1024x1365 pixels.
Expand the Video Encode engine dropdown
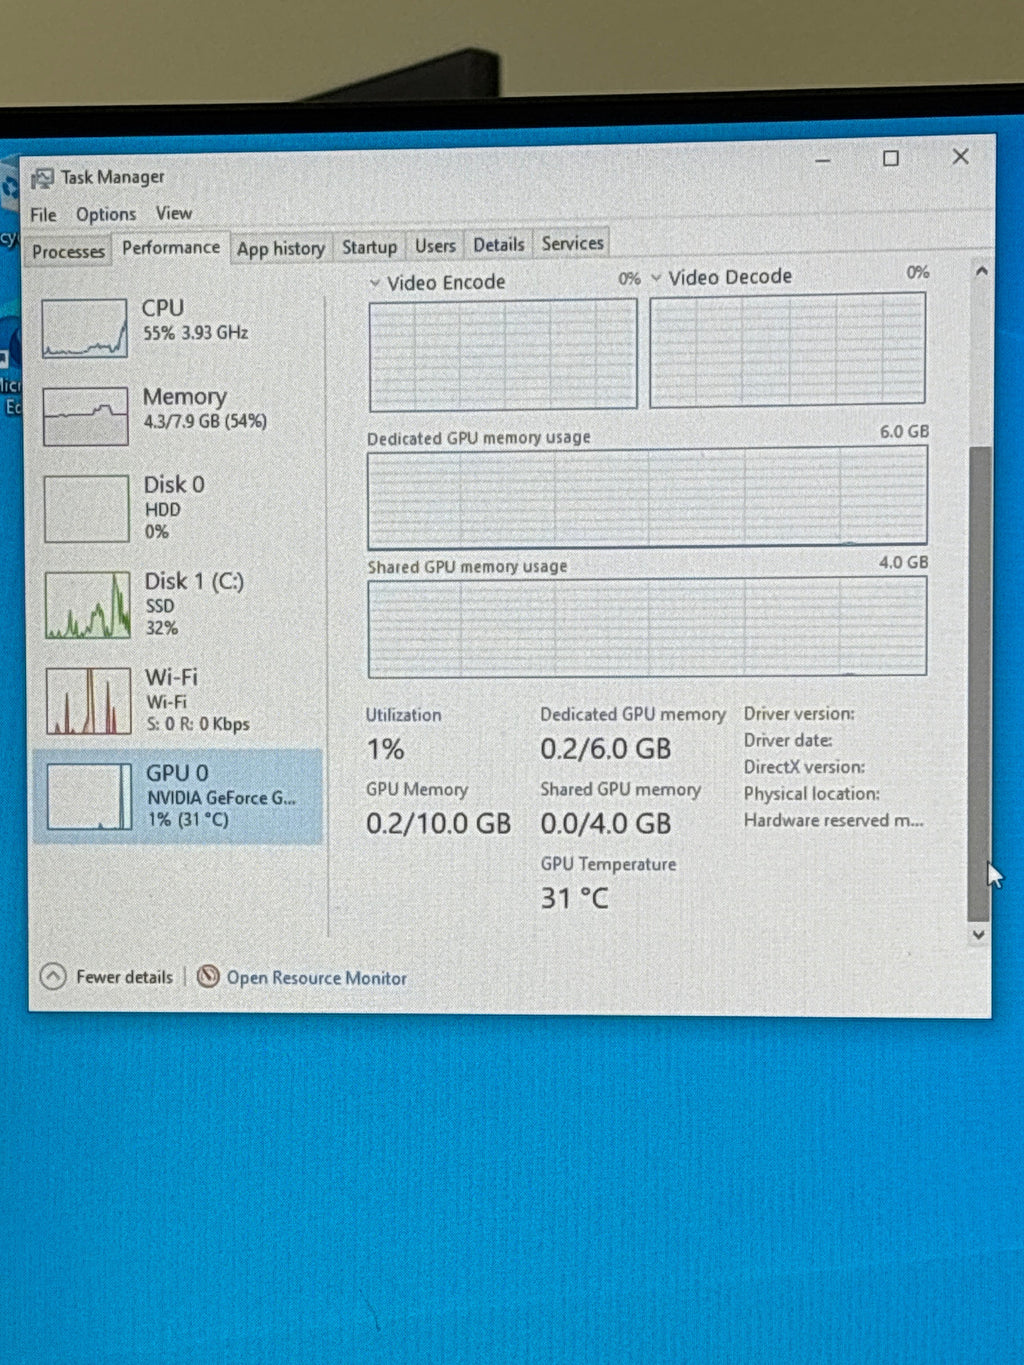click(x=374, y=283)
